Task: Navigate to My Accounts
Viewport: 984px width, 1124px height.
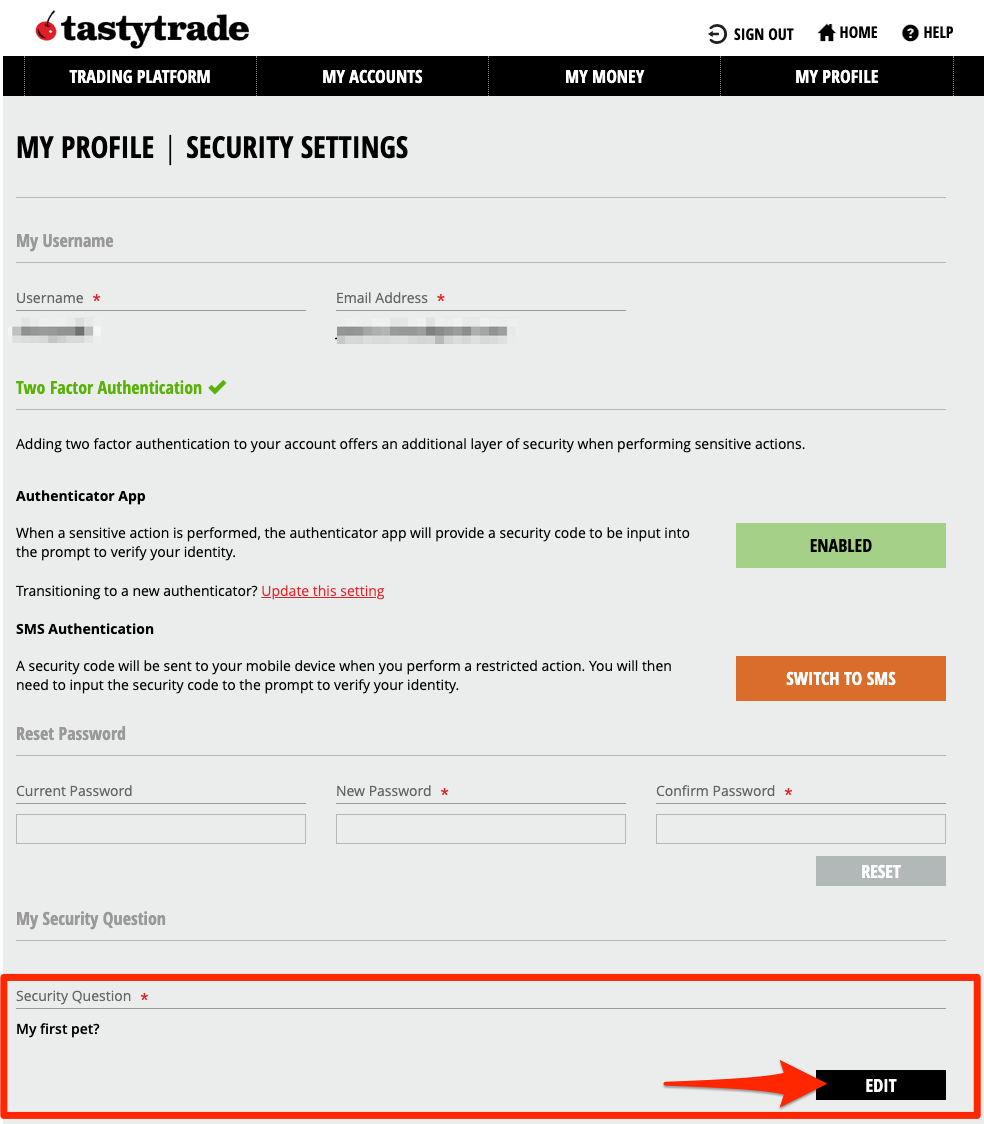Action: coord(373,76)
